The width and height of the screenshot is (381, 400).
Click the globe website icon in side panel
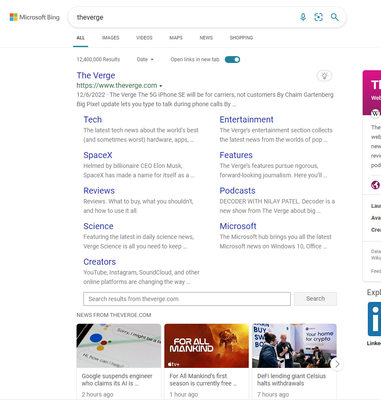375,185
